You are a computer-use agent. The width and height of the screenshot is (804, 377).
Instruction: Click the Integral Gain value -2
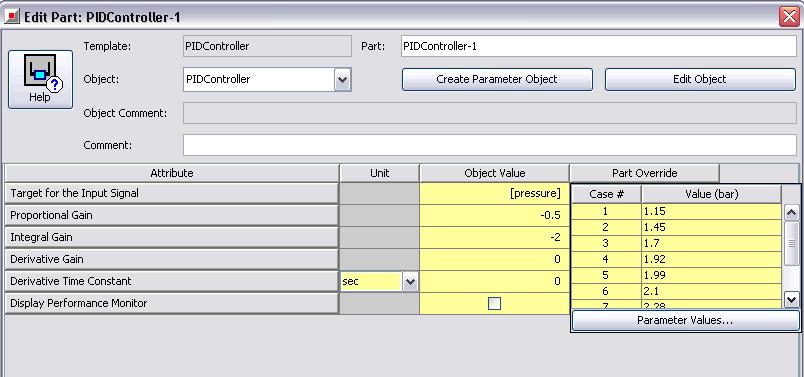(495, 237)
